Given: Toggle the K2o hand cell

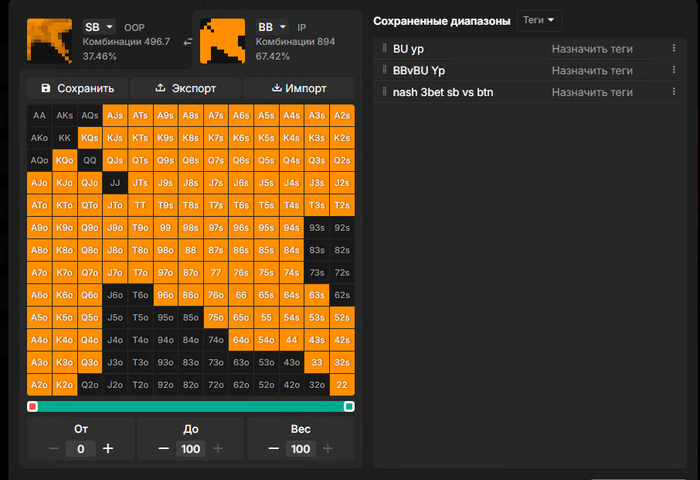Looking at the screenshot, I should (x=65, y=385).
